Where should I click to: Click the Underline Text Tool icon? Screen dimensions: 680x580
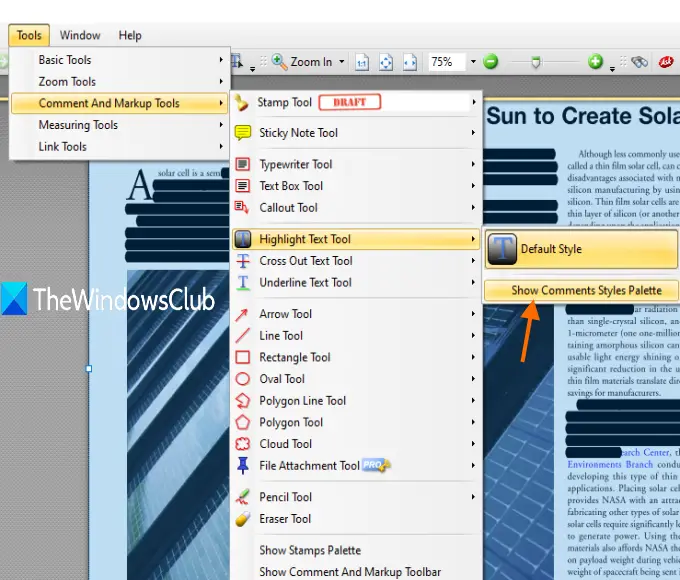pos(243,282)
